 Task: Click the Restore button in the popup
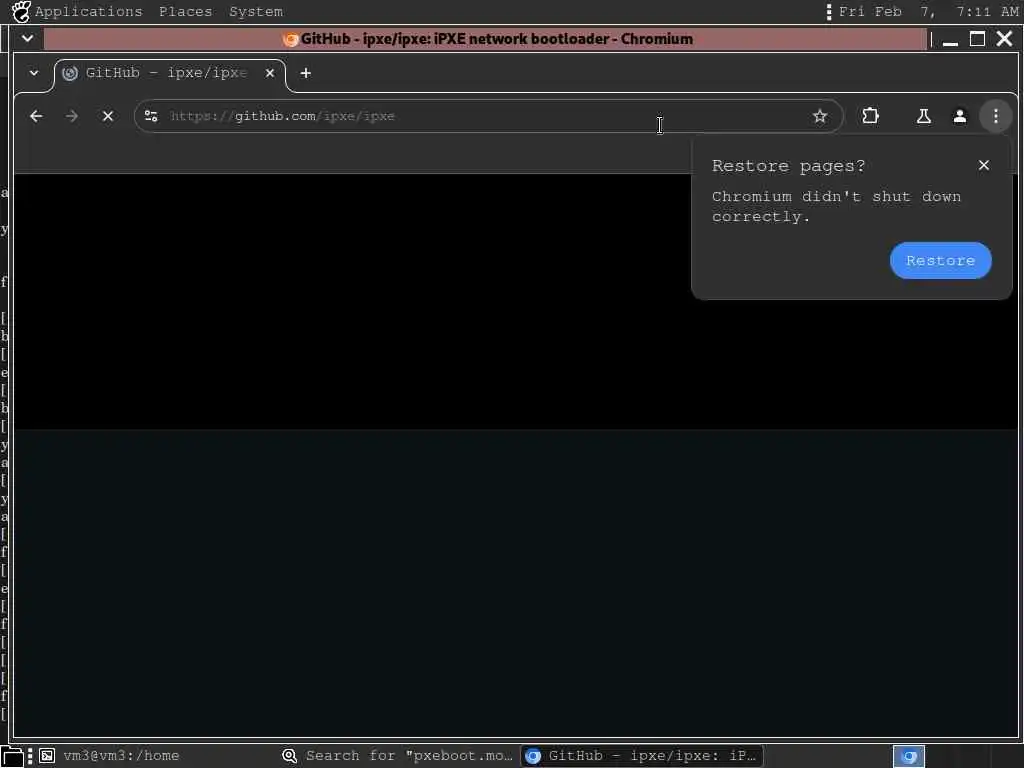[940, 260]
